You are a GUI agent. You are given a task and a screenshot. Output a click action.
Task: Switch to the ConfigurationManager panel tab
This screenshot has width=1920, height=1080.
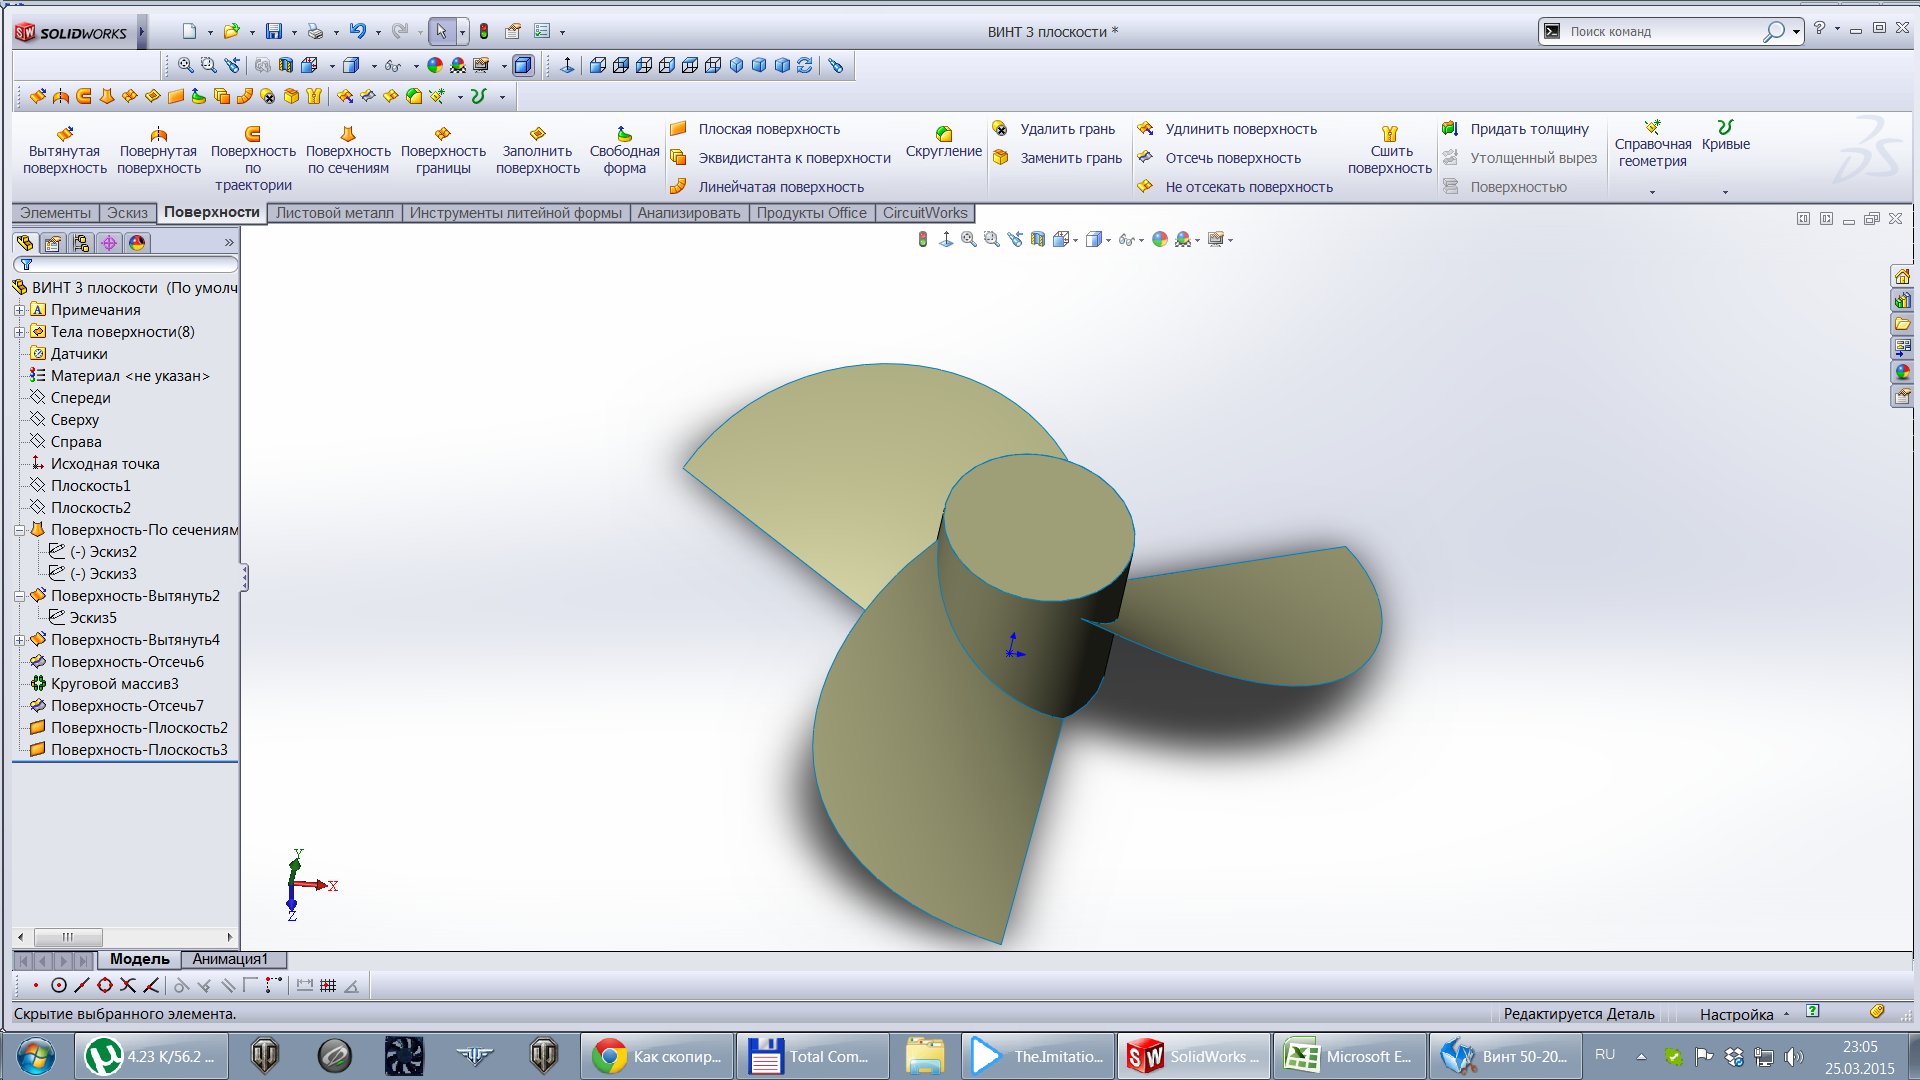[x=81, y=243]
